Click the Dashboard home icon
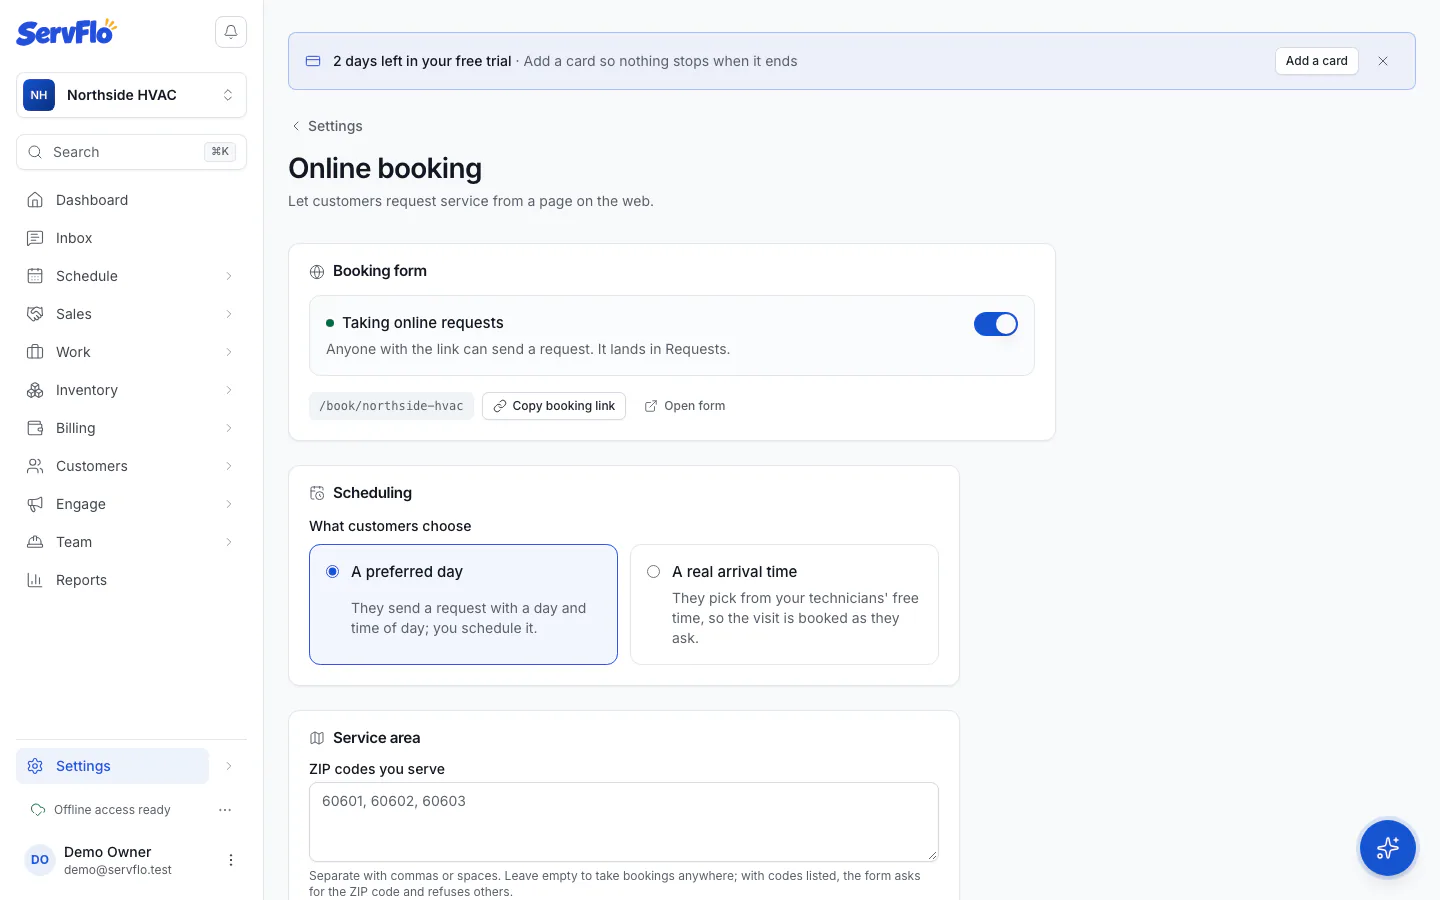The height and width of the screenshot is (900, 1440). tap(35, 200)
